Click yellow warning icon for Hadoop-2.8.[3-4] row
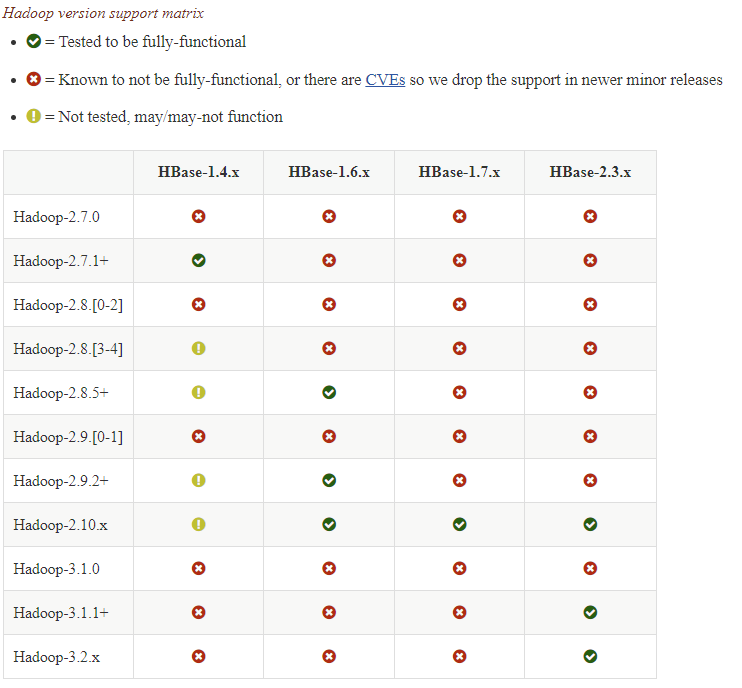The image size is (742, 688). (199, 348)
